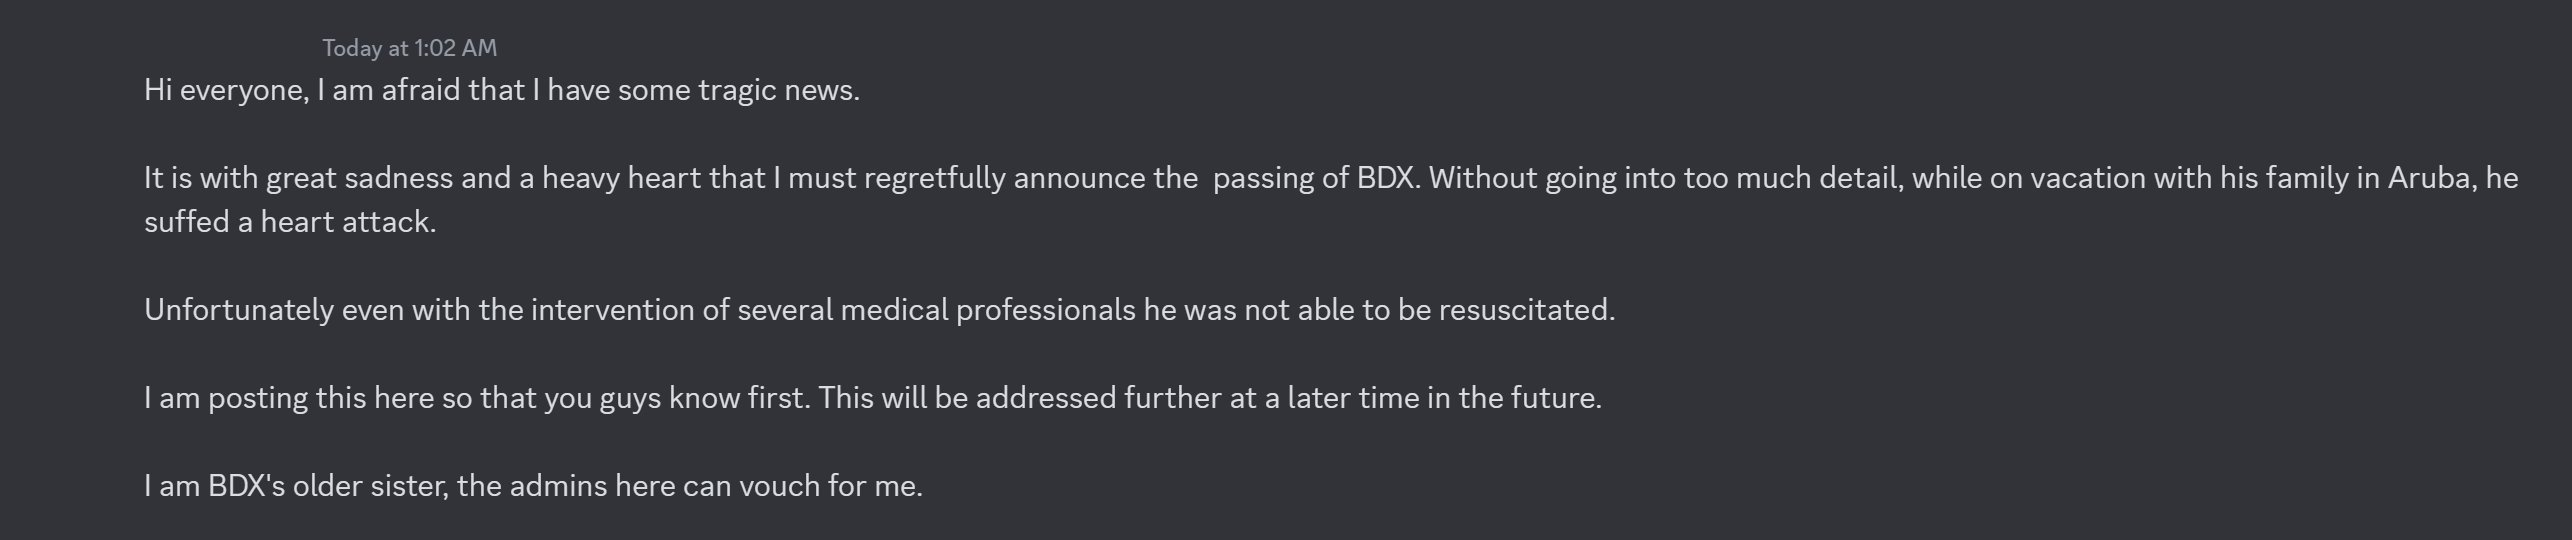The image size is (2572, 540).
Task: Click the word "resuscitated" in the message
Action: (1524, 311)
